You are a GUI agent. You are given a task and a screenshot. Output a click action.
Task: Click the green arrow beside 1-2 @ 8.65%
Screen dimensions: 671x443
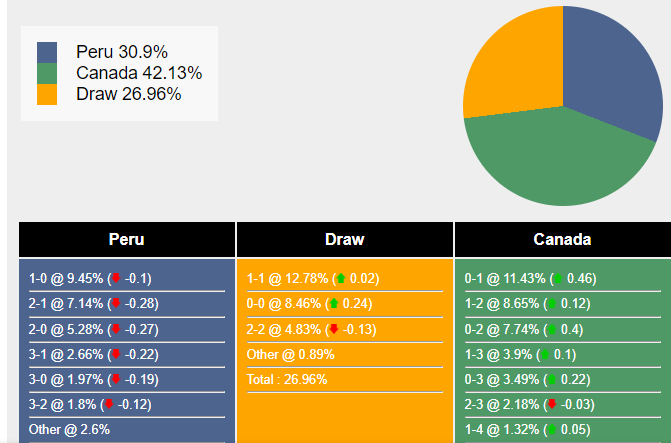[x=551, y=304]
